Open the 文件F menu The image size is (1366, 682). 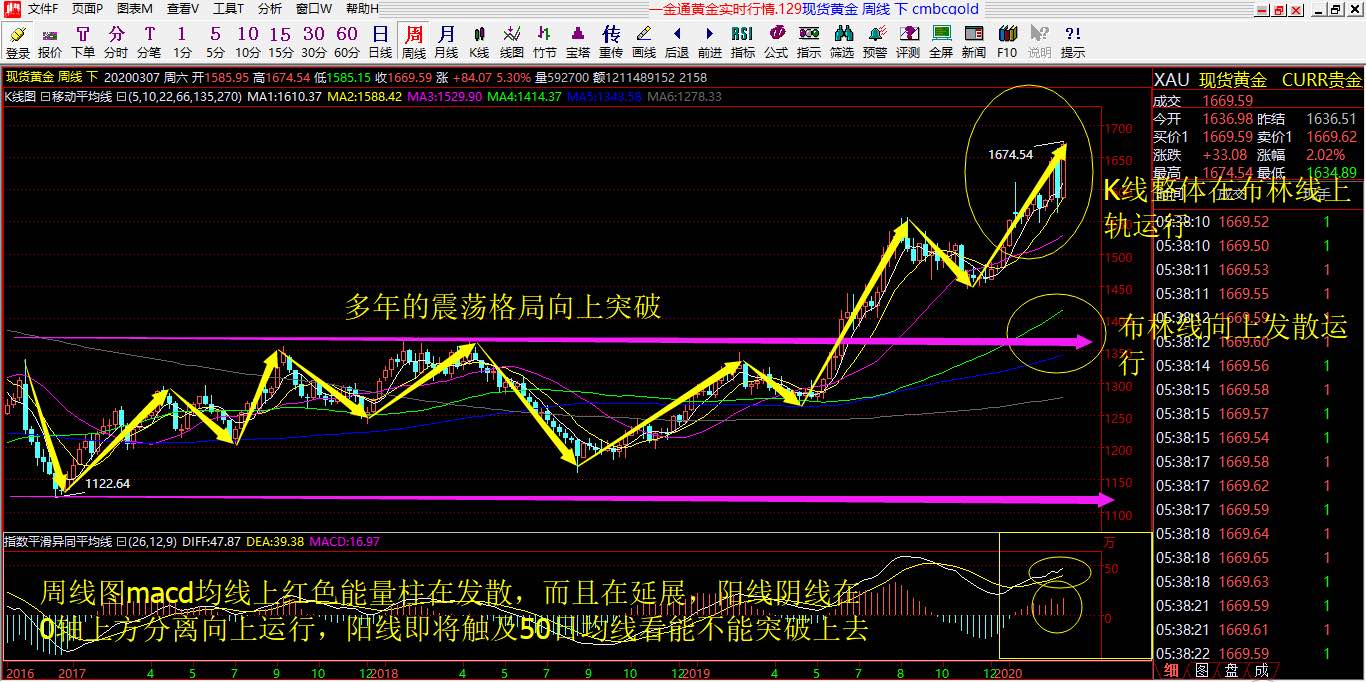[x=42, y=9]
